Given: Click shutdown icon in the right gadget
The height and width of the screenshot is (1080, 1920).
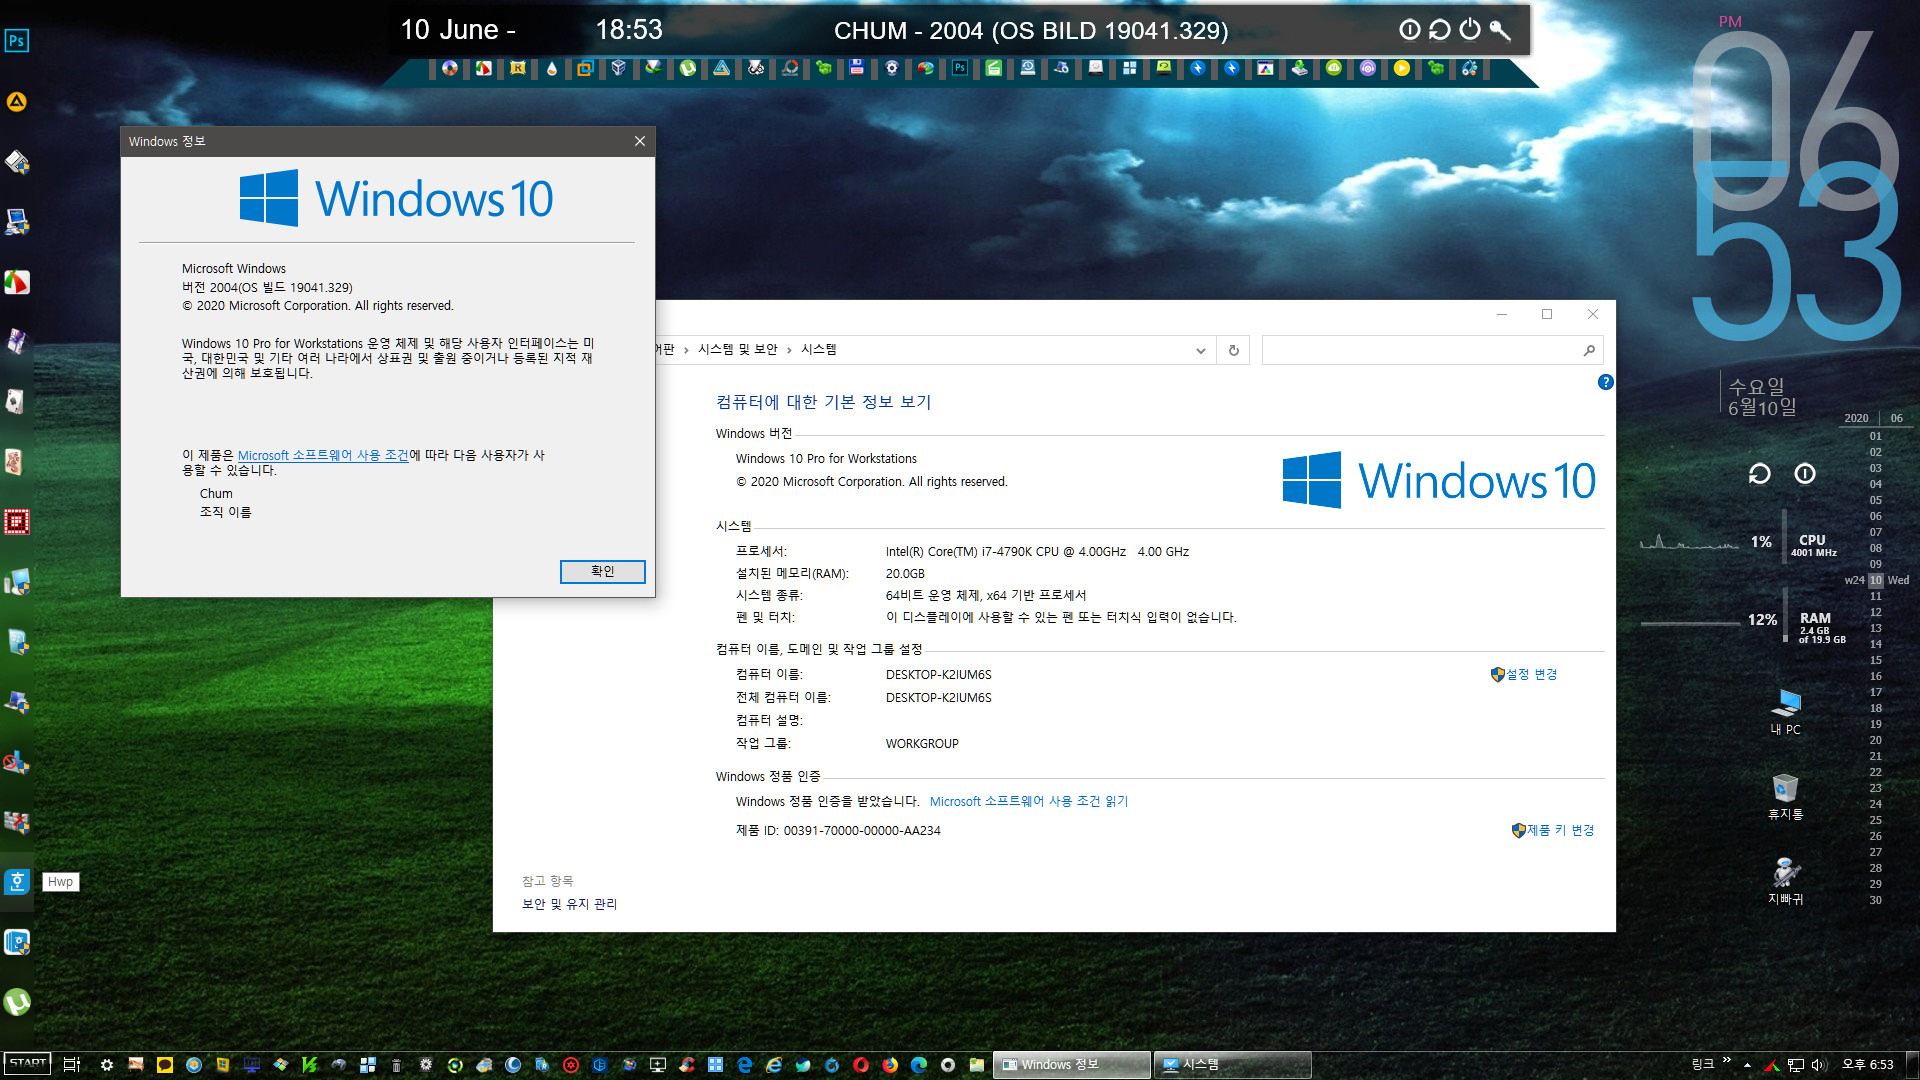Looking at the screenshot, I should [x=1805, y=474].
